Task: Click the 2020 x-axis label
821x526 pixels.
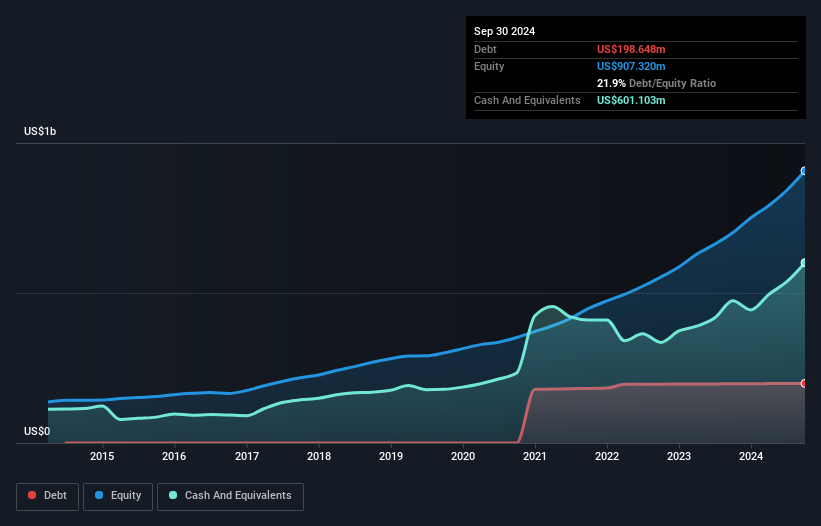Action: point(463,456)
